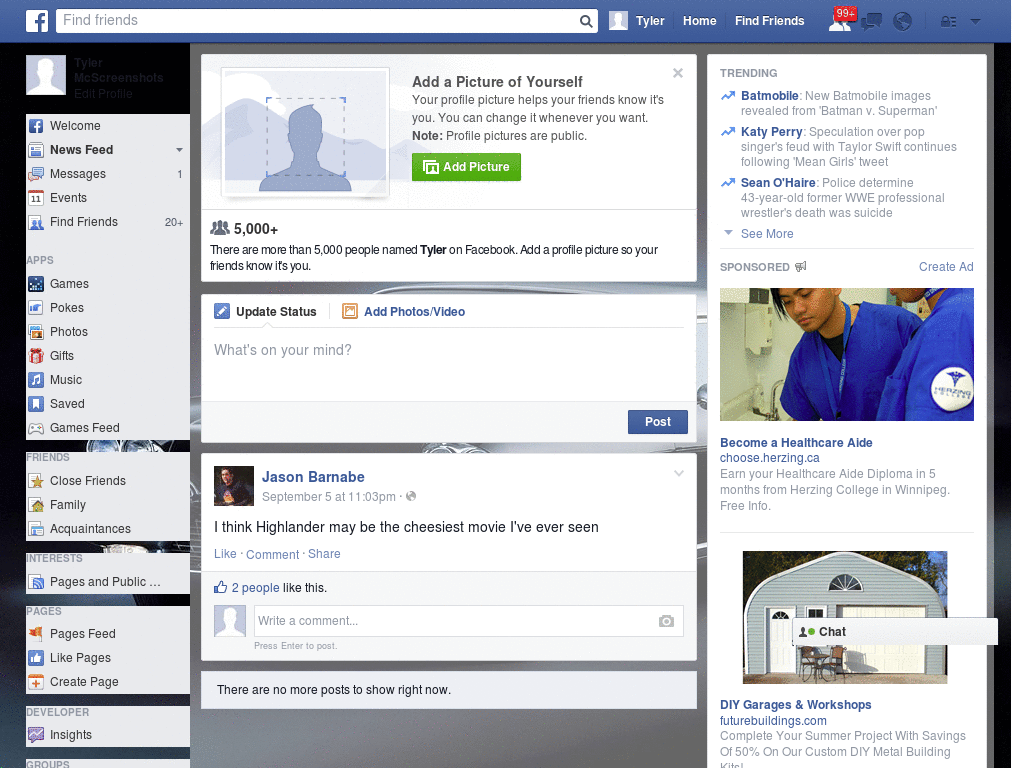This screenshot has width=1024, height=768.
Task: Open Find Friends in top bar
Action: tap(769, 21)
